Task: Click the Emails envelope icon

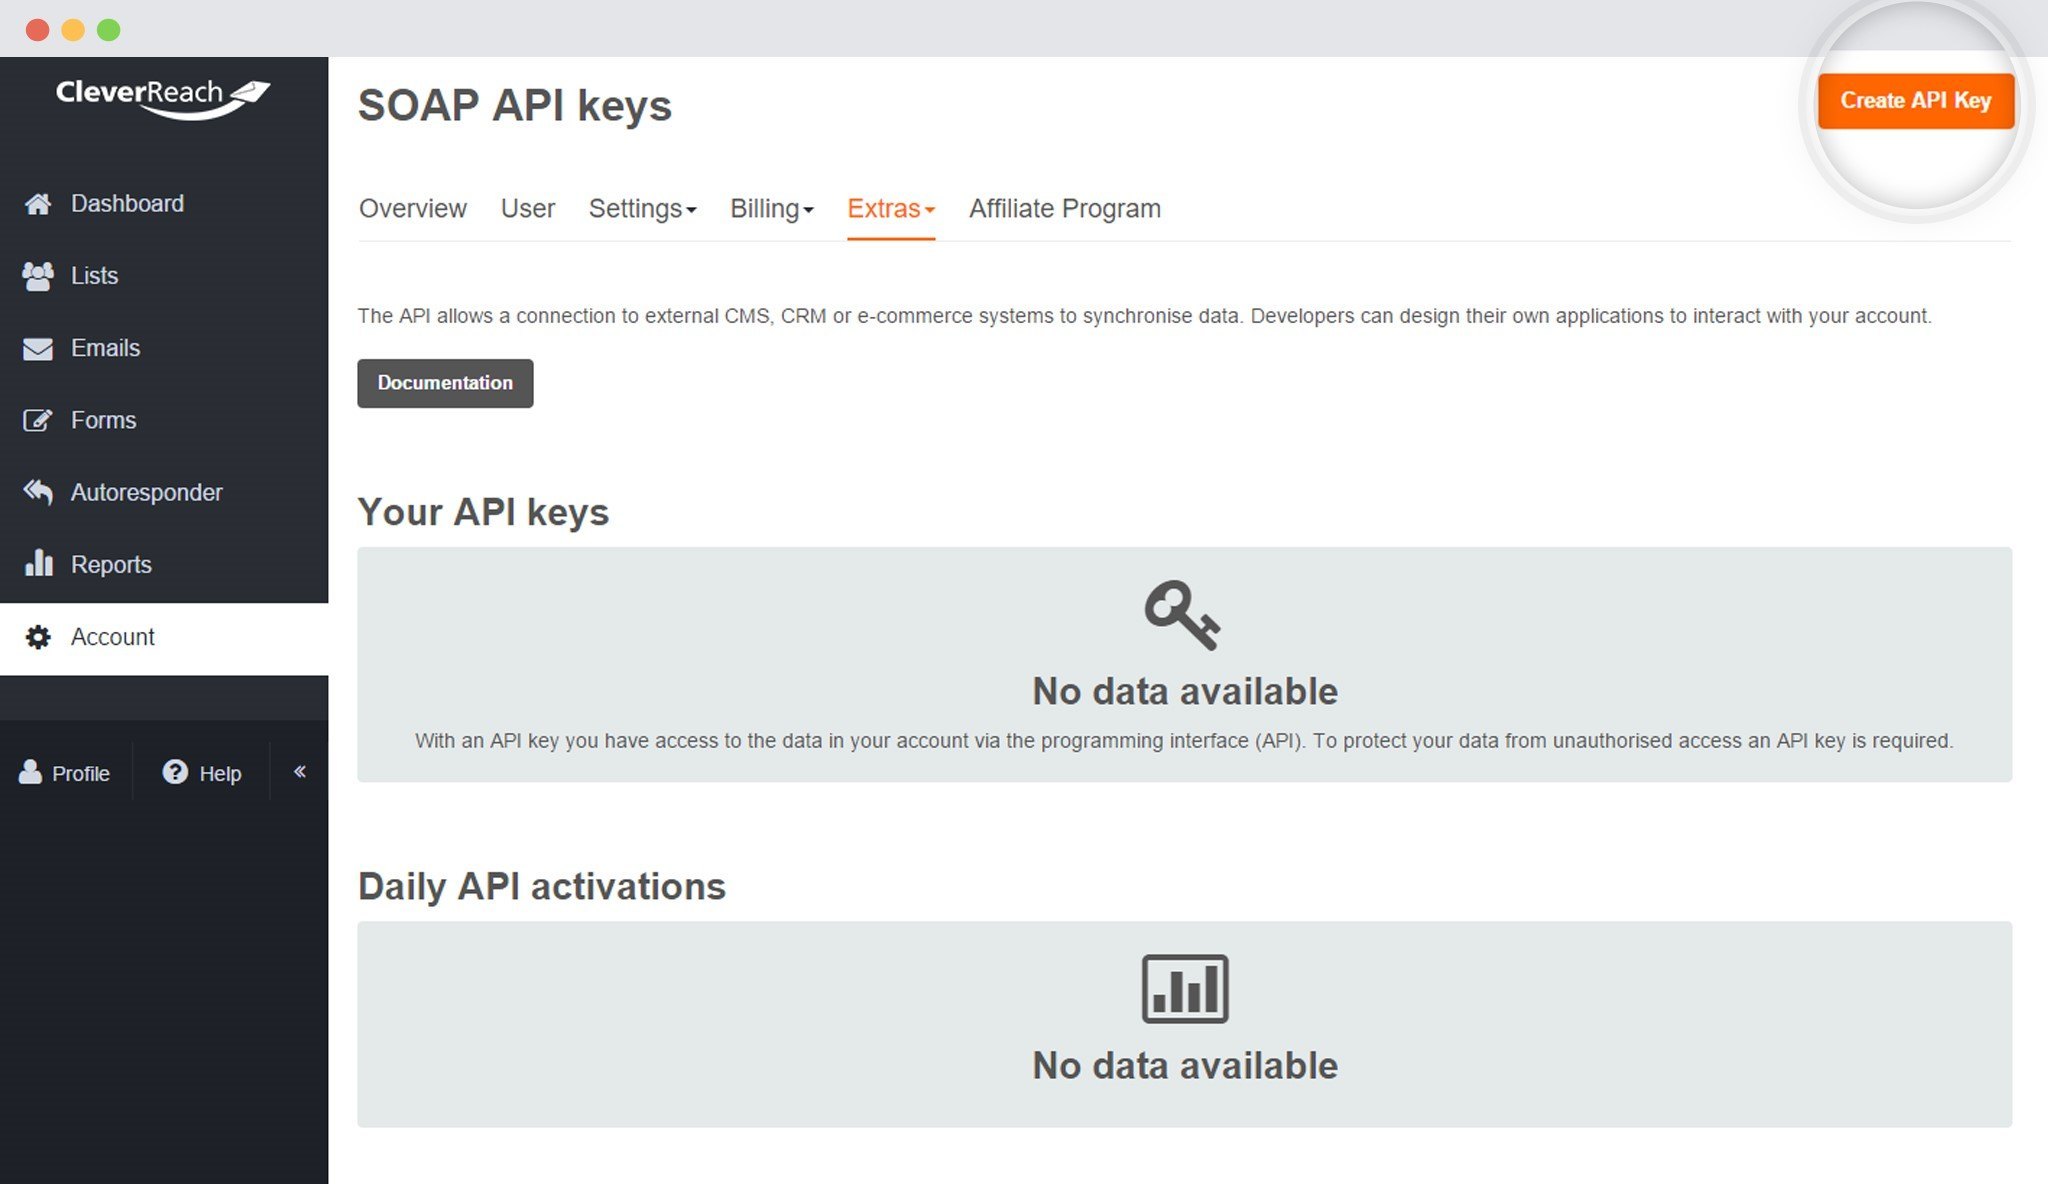Action: pos(38,349)
